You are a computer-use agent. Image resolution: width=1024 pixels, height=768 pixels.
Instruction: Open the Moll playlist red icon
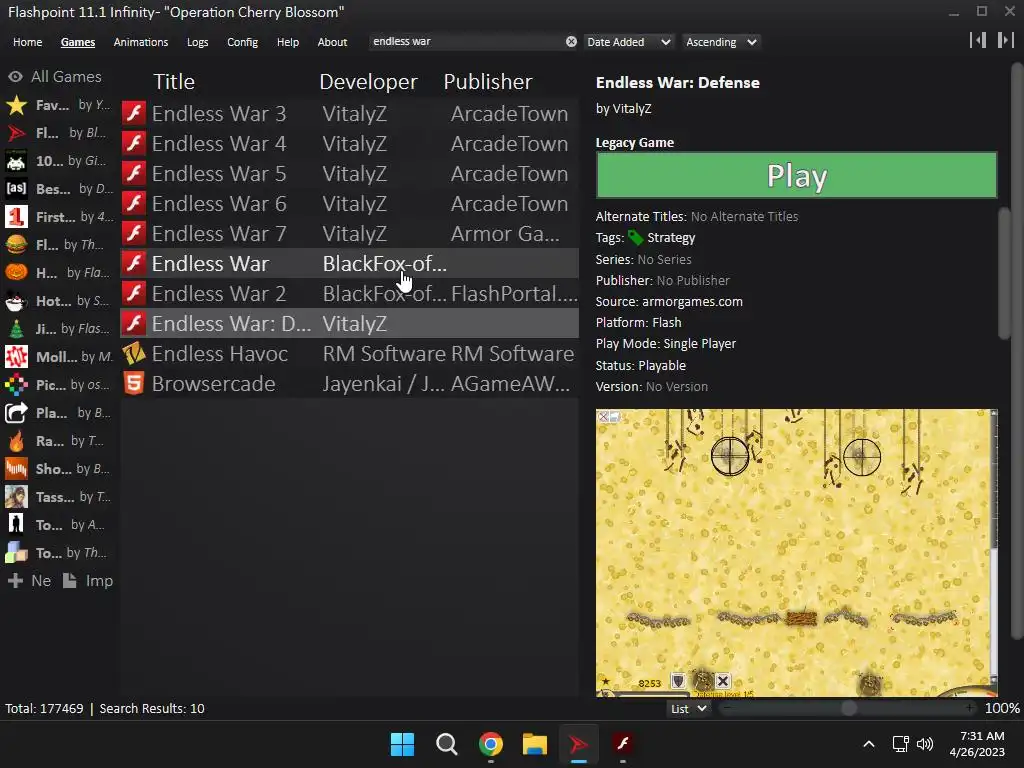click(16, 357)
